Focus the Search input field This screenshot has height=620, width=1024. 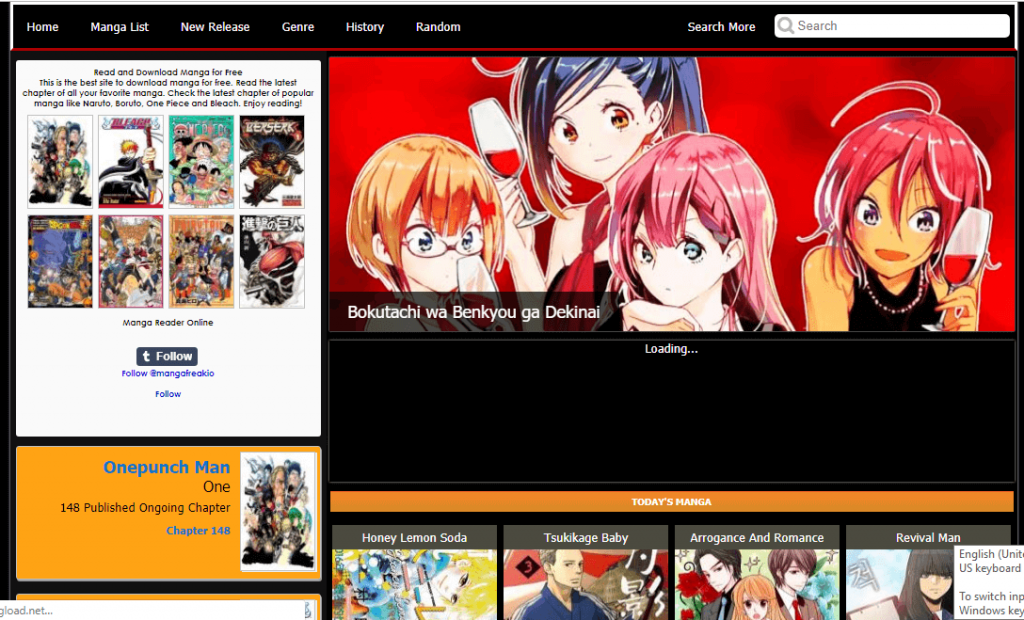900,26
